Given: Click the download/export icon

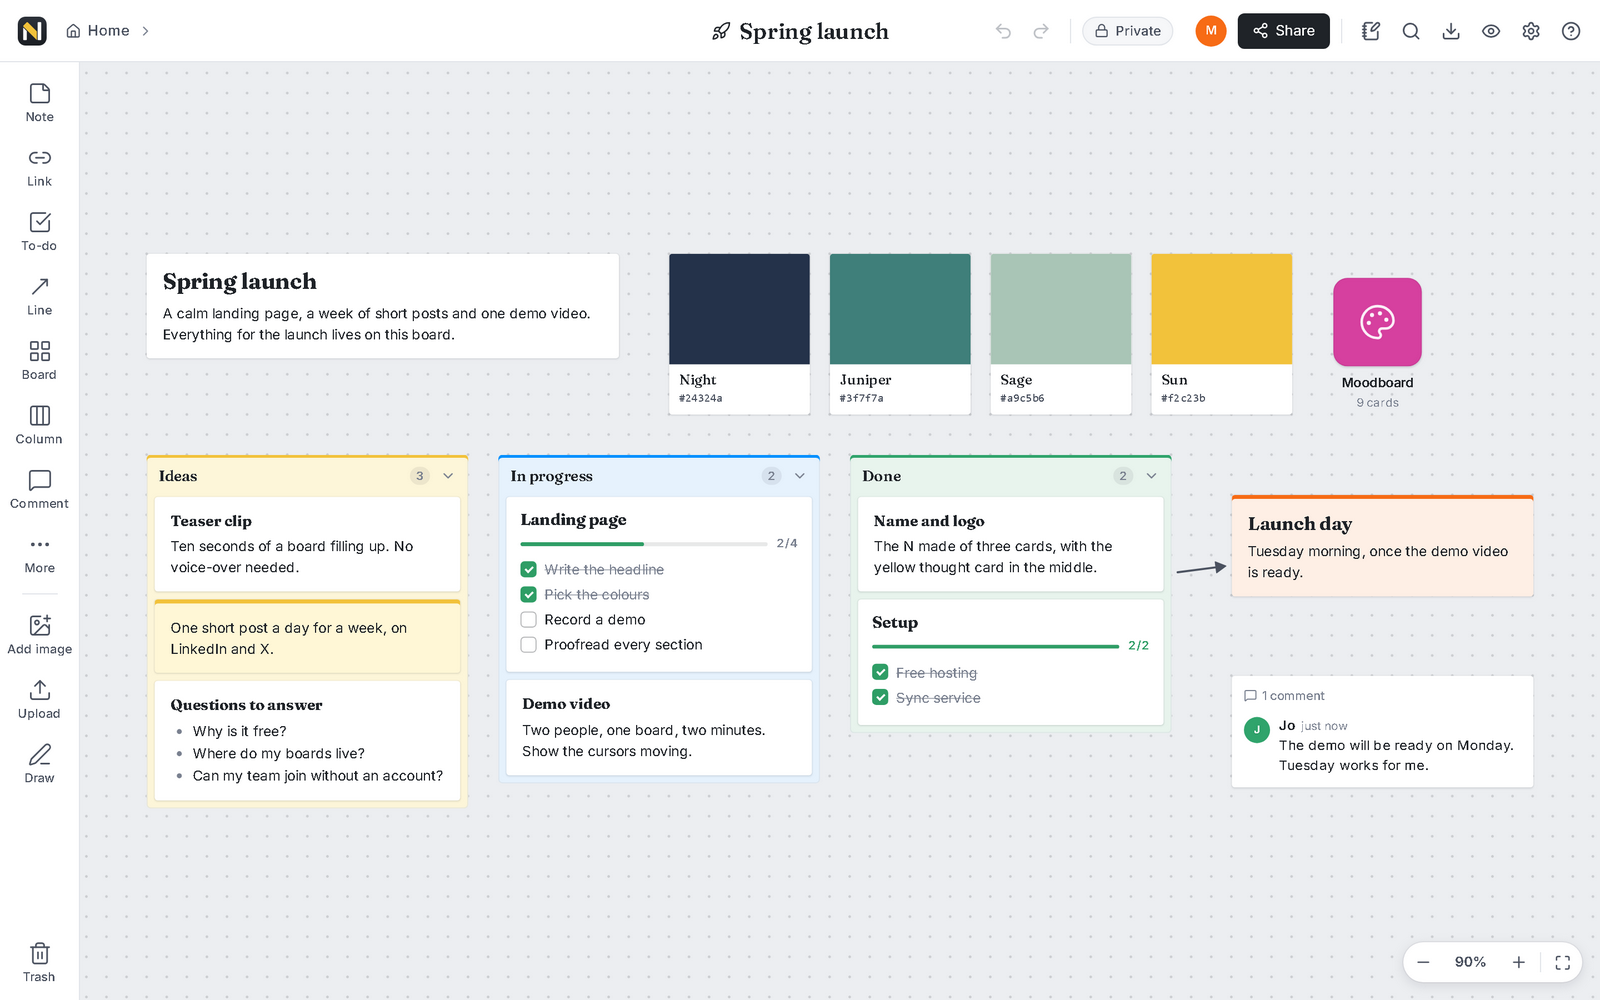Looking at the screenshot, I should 1451,31.
